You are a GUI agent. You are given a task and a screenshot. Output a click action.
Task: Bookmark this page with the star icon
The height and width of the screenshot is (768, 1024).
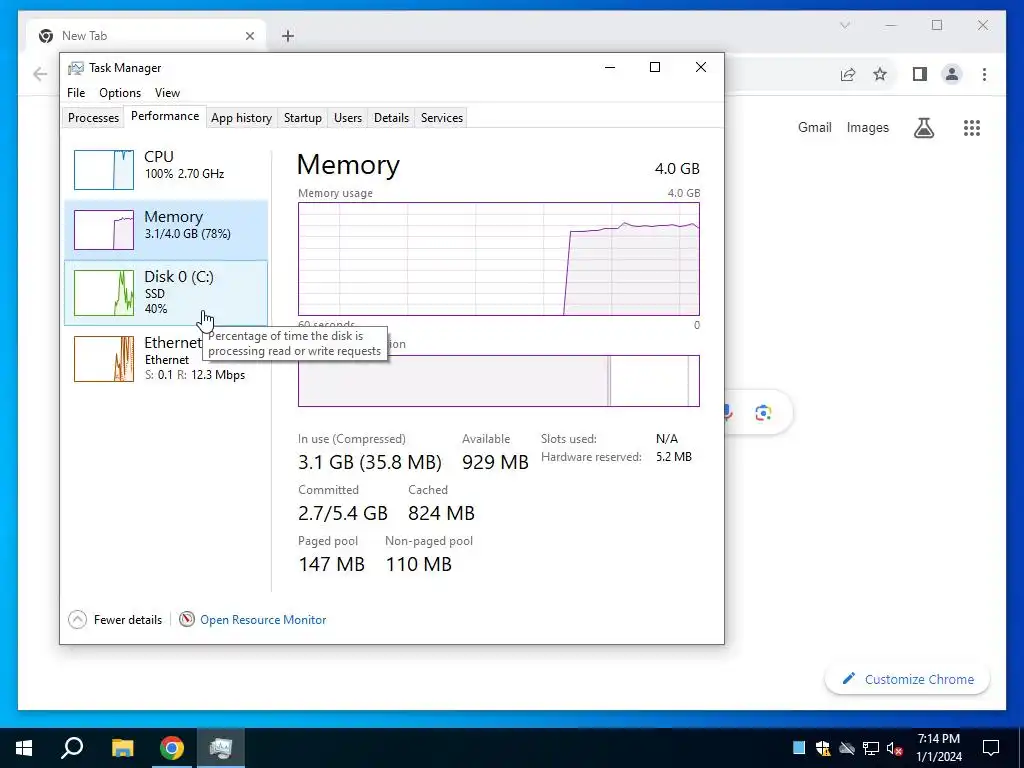pos(880,74)
